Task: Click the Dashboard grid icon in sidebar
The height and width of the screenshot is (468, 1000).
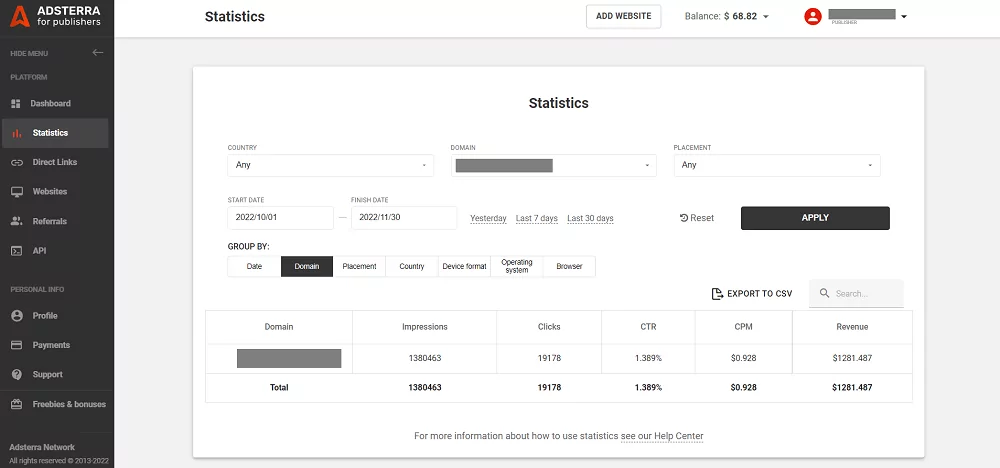Action: [x=16, y=104]
